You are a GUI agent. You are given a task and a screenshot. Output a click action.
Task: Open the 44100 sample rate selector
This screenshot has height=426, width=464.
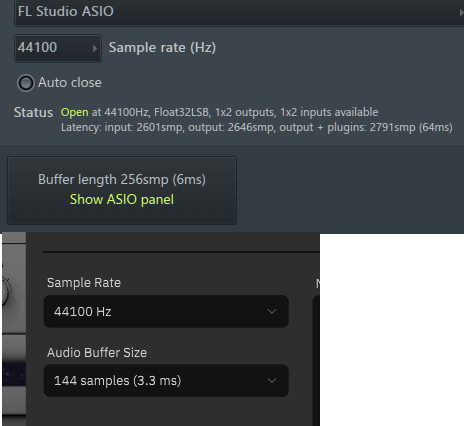tap(58, 48)
